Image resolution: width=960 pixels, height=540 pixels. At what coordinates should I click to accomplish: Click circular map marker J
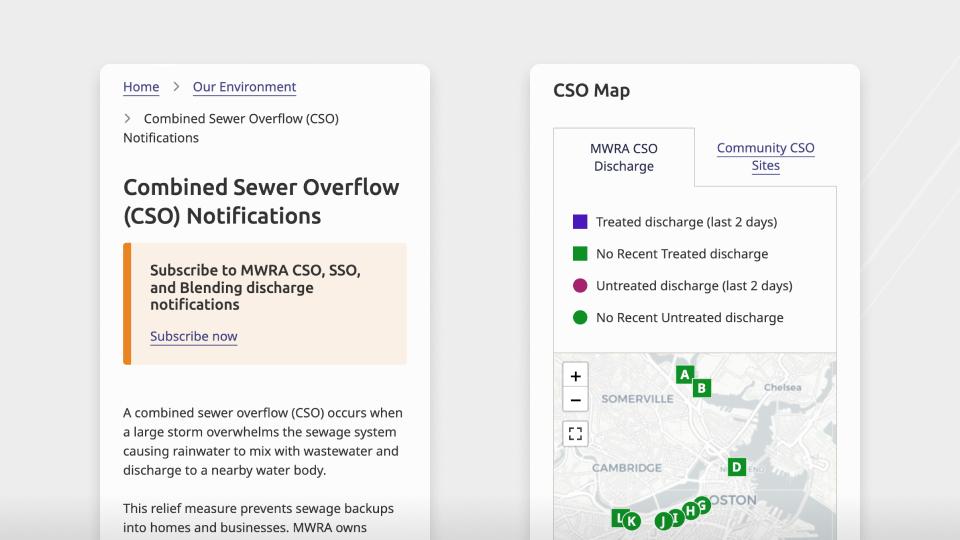point(662,521)
